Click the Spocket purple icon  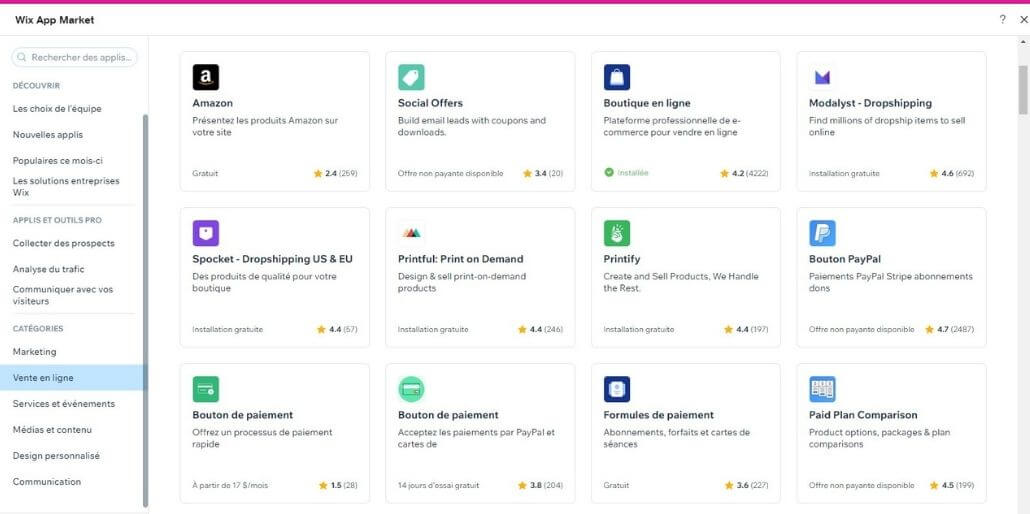click(206, 233)
